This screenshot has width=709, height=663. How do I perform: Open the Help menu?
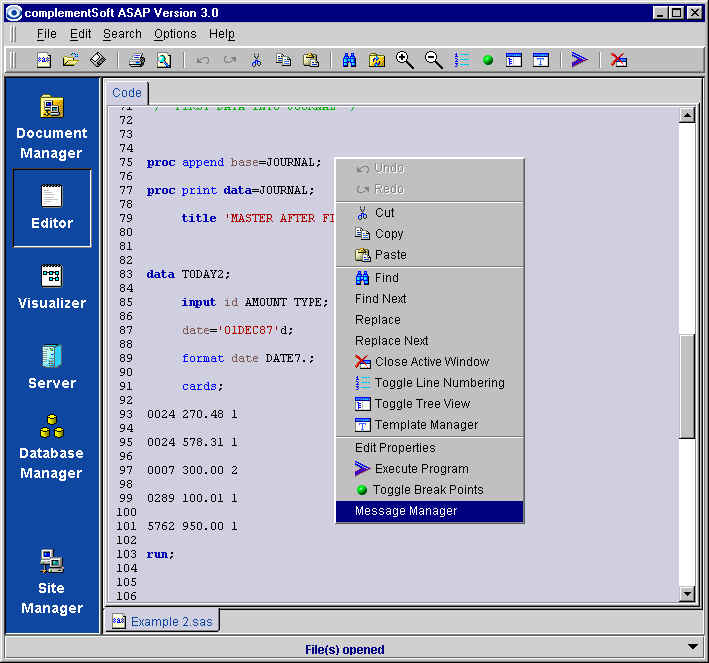(x=222, y=34)
